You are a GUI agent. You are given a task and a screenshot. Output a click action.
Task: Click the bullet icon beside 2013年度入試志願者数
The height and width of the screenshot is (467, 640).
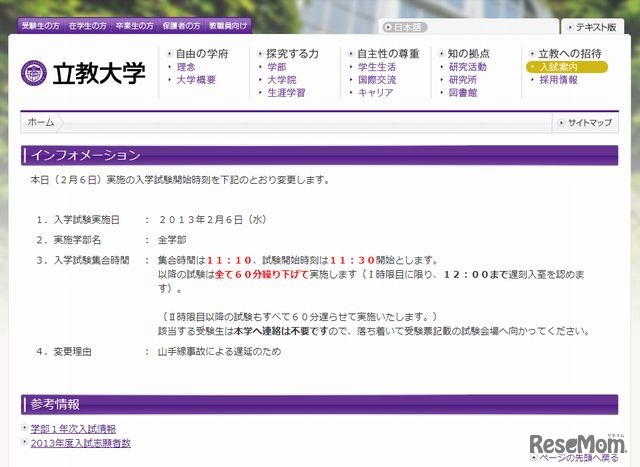[25, 442]
